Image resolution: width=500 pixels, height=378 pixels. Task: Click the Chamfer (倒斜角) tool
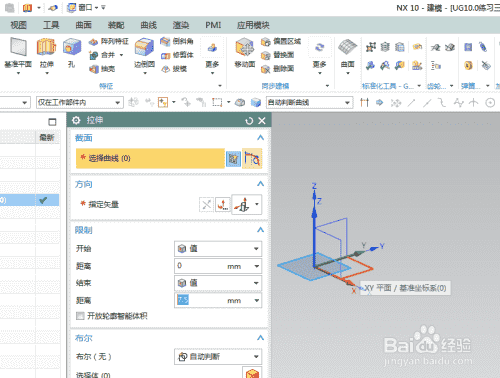[177, 41]
